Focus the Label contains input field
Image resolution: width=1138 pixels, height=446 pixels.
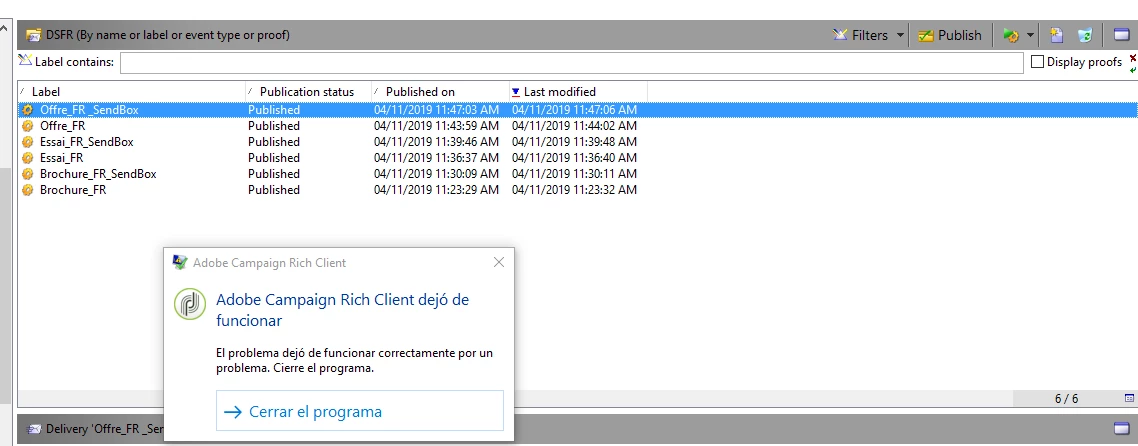[x=571, y=63]
